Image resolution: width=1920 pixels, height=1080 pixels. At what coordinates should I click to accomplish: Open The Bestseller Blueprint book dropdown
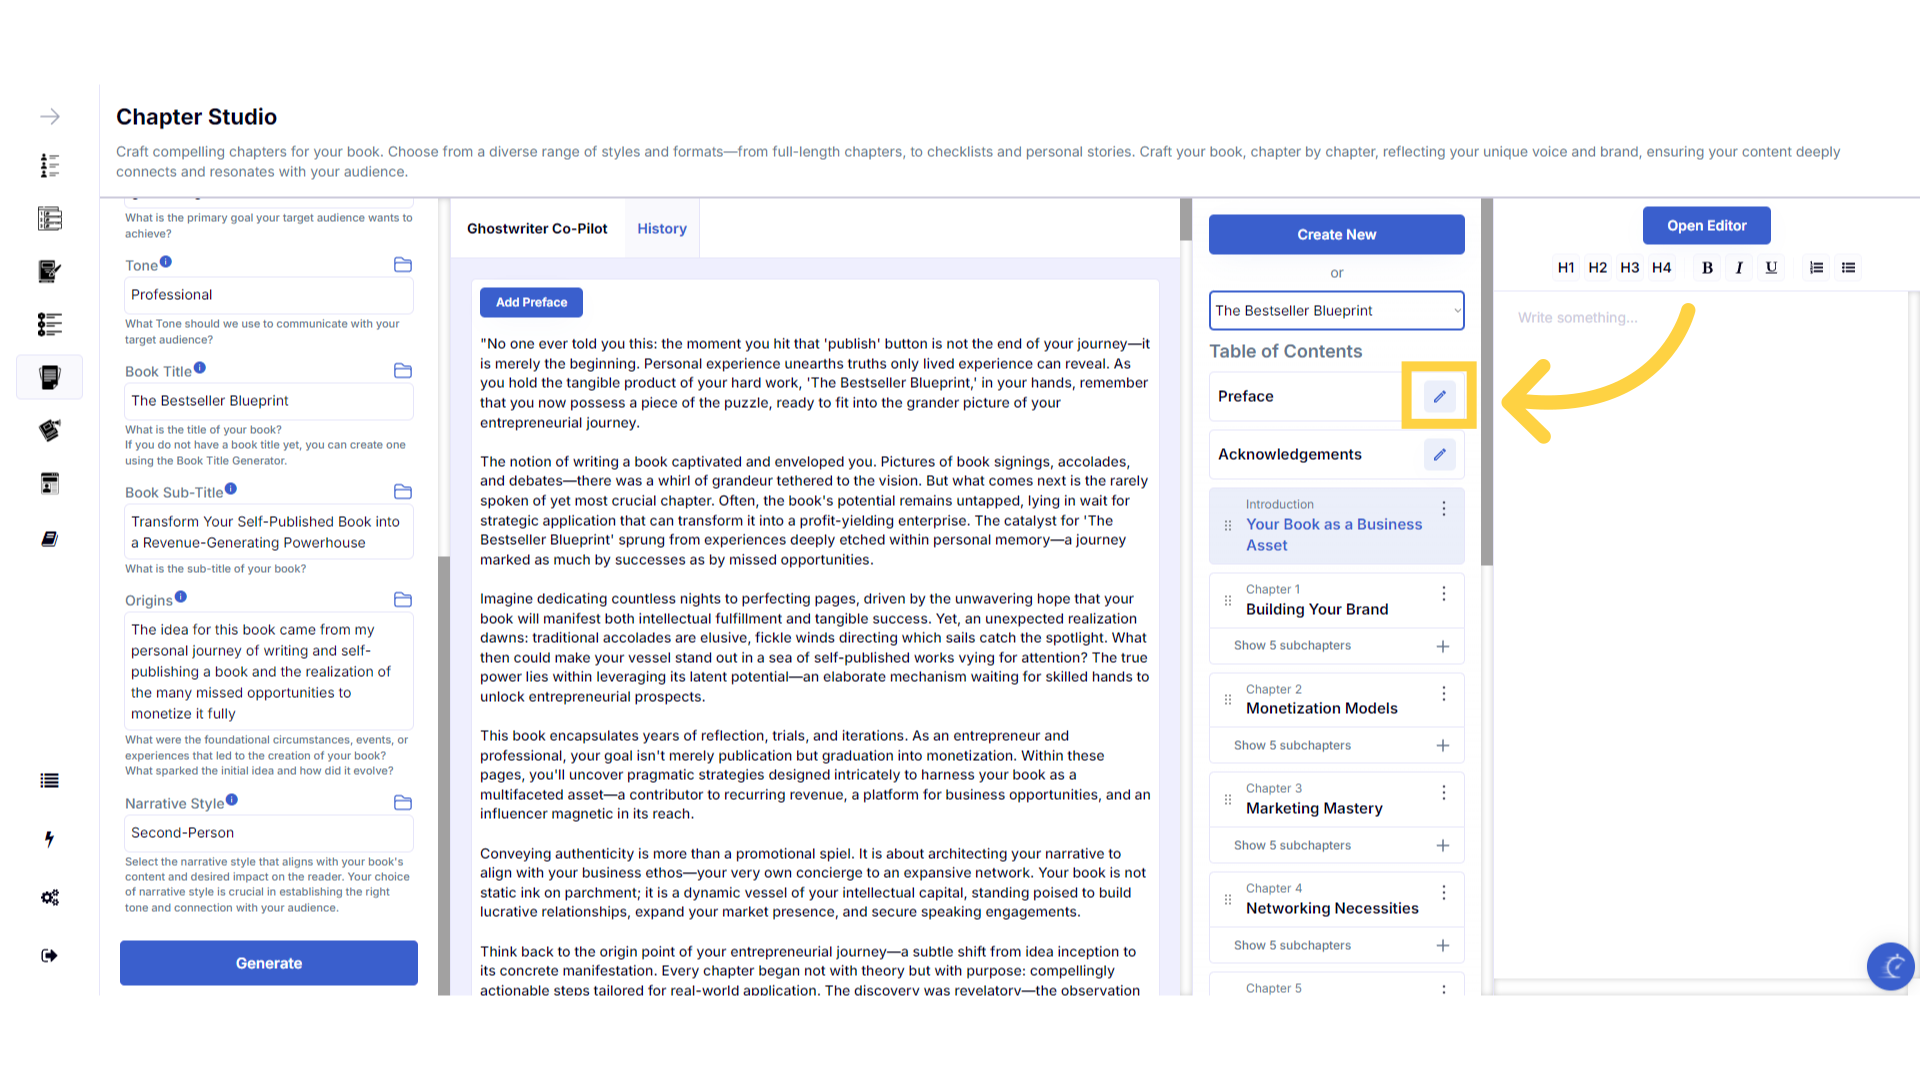point(1336,310)
